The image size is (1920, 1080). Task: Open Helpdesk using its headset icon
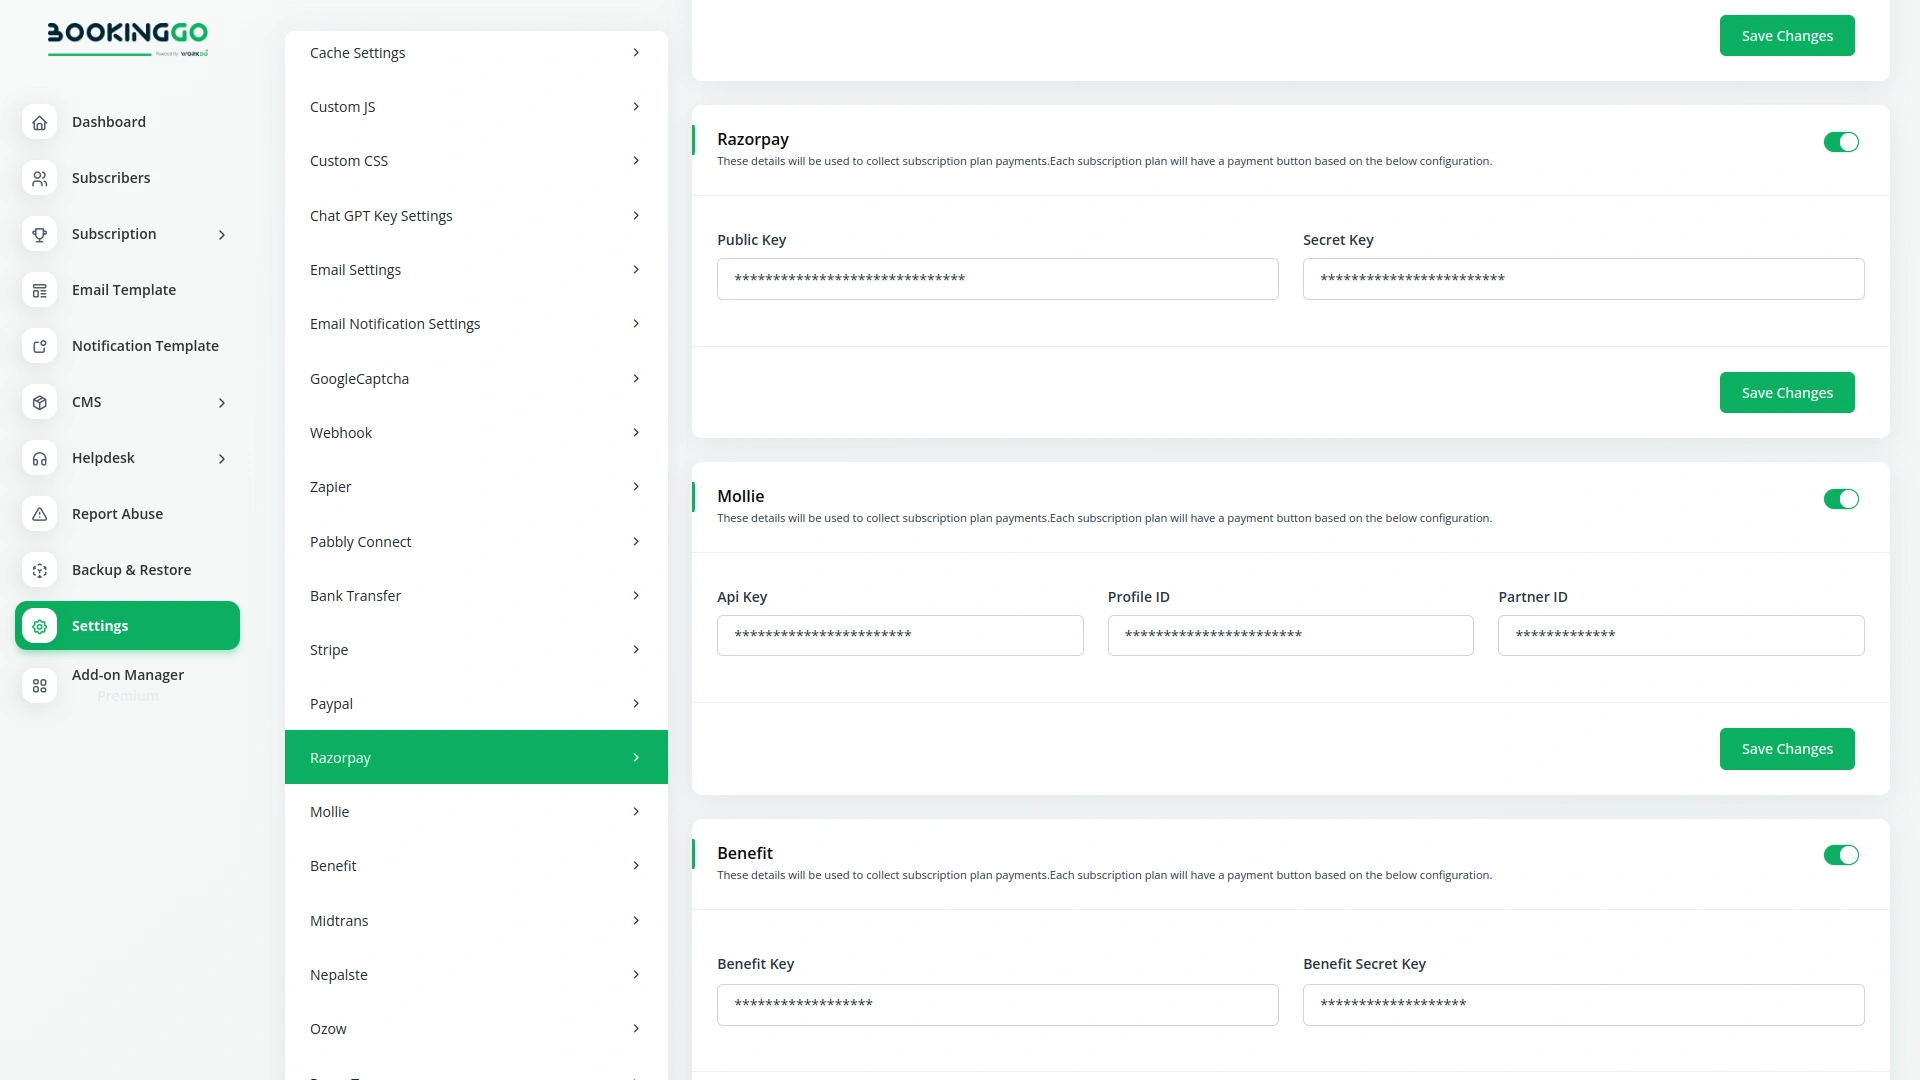39,458
